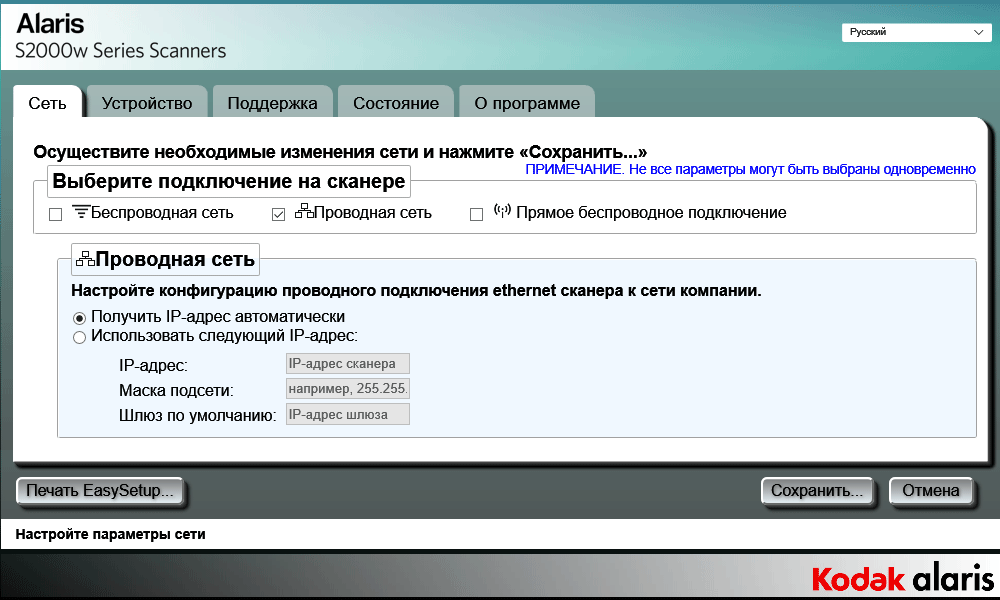Click the network icon in Проводная сеть heading
The image size is (1000, 600).
[x=85, y=258]
